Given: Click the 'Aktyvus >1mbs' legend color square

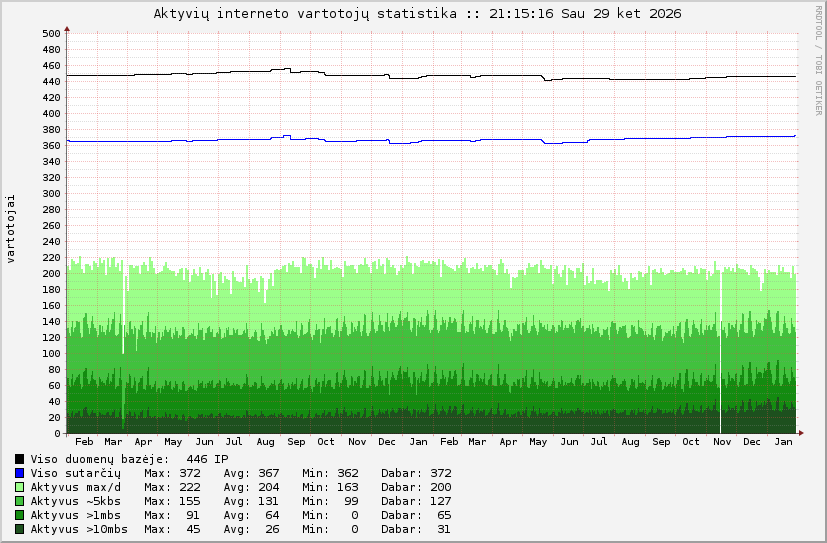Looking at the screenshot, I should point(20,515).
